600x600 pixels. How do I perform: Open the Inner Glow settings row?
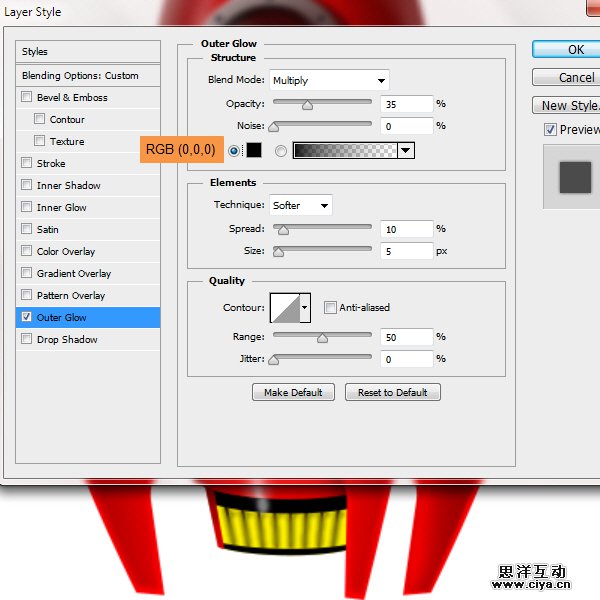pos(88,207)
